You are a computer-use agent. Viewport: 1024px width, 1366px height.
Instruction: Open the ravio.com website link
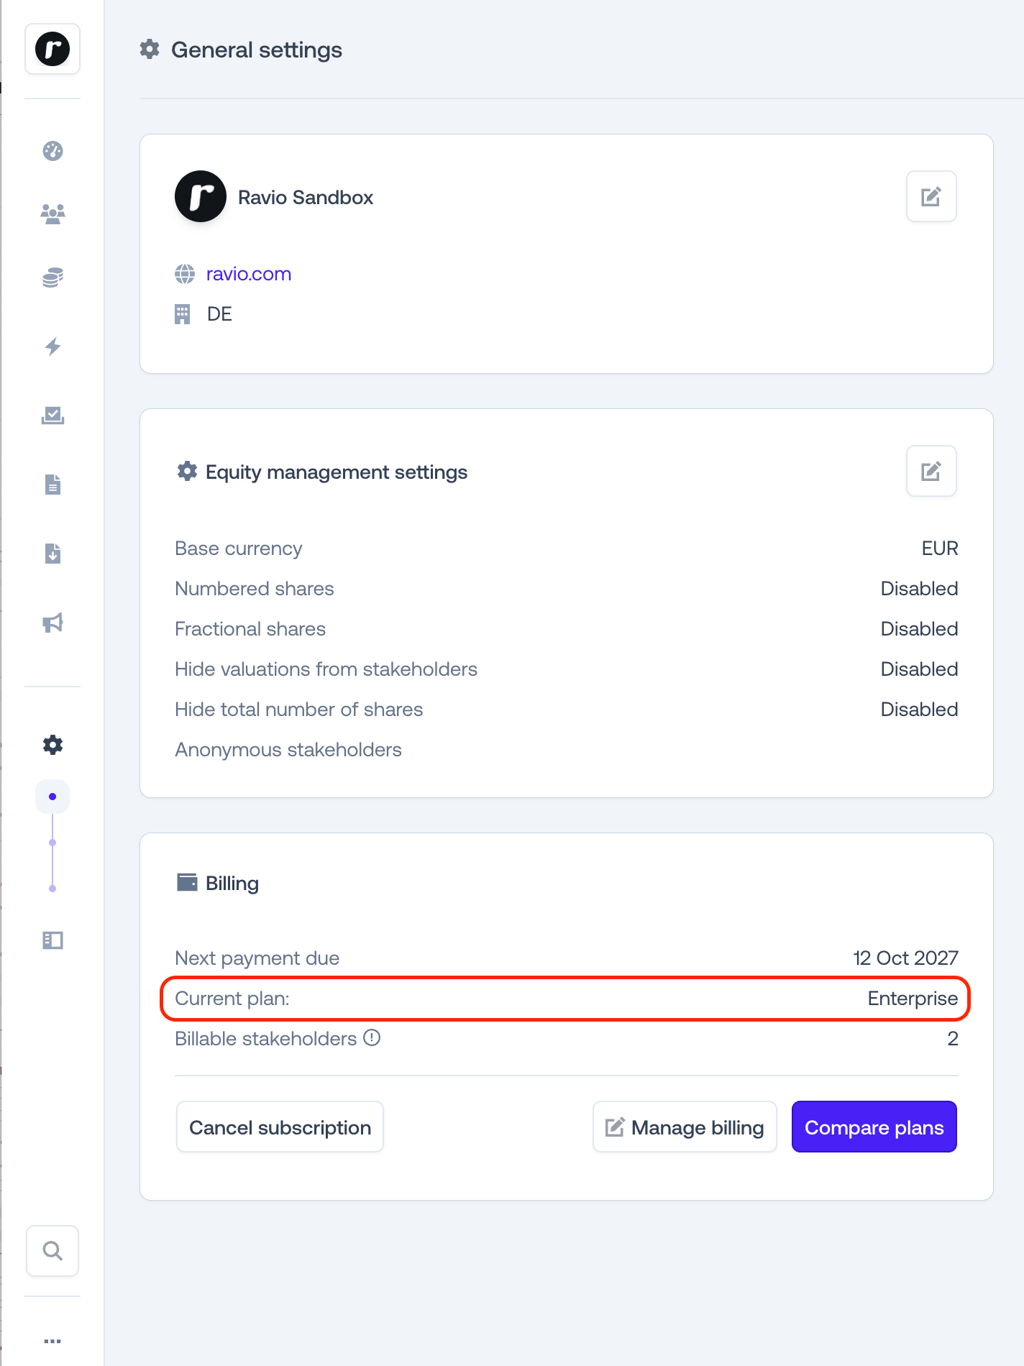click(x=249, y=274)
